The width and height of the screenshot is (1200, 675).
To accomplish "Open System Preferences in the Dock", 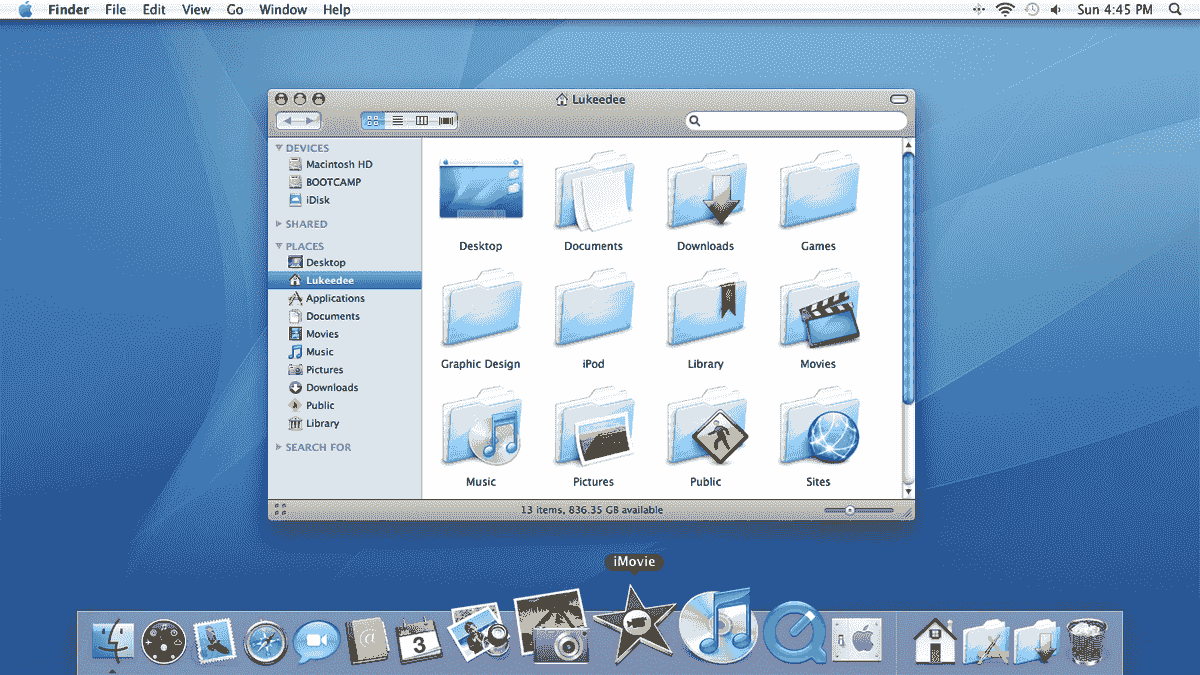I will (856, 640).
